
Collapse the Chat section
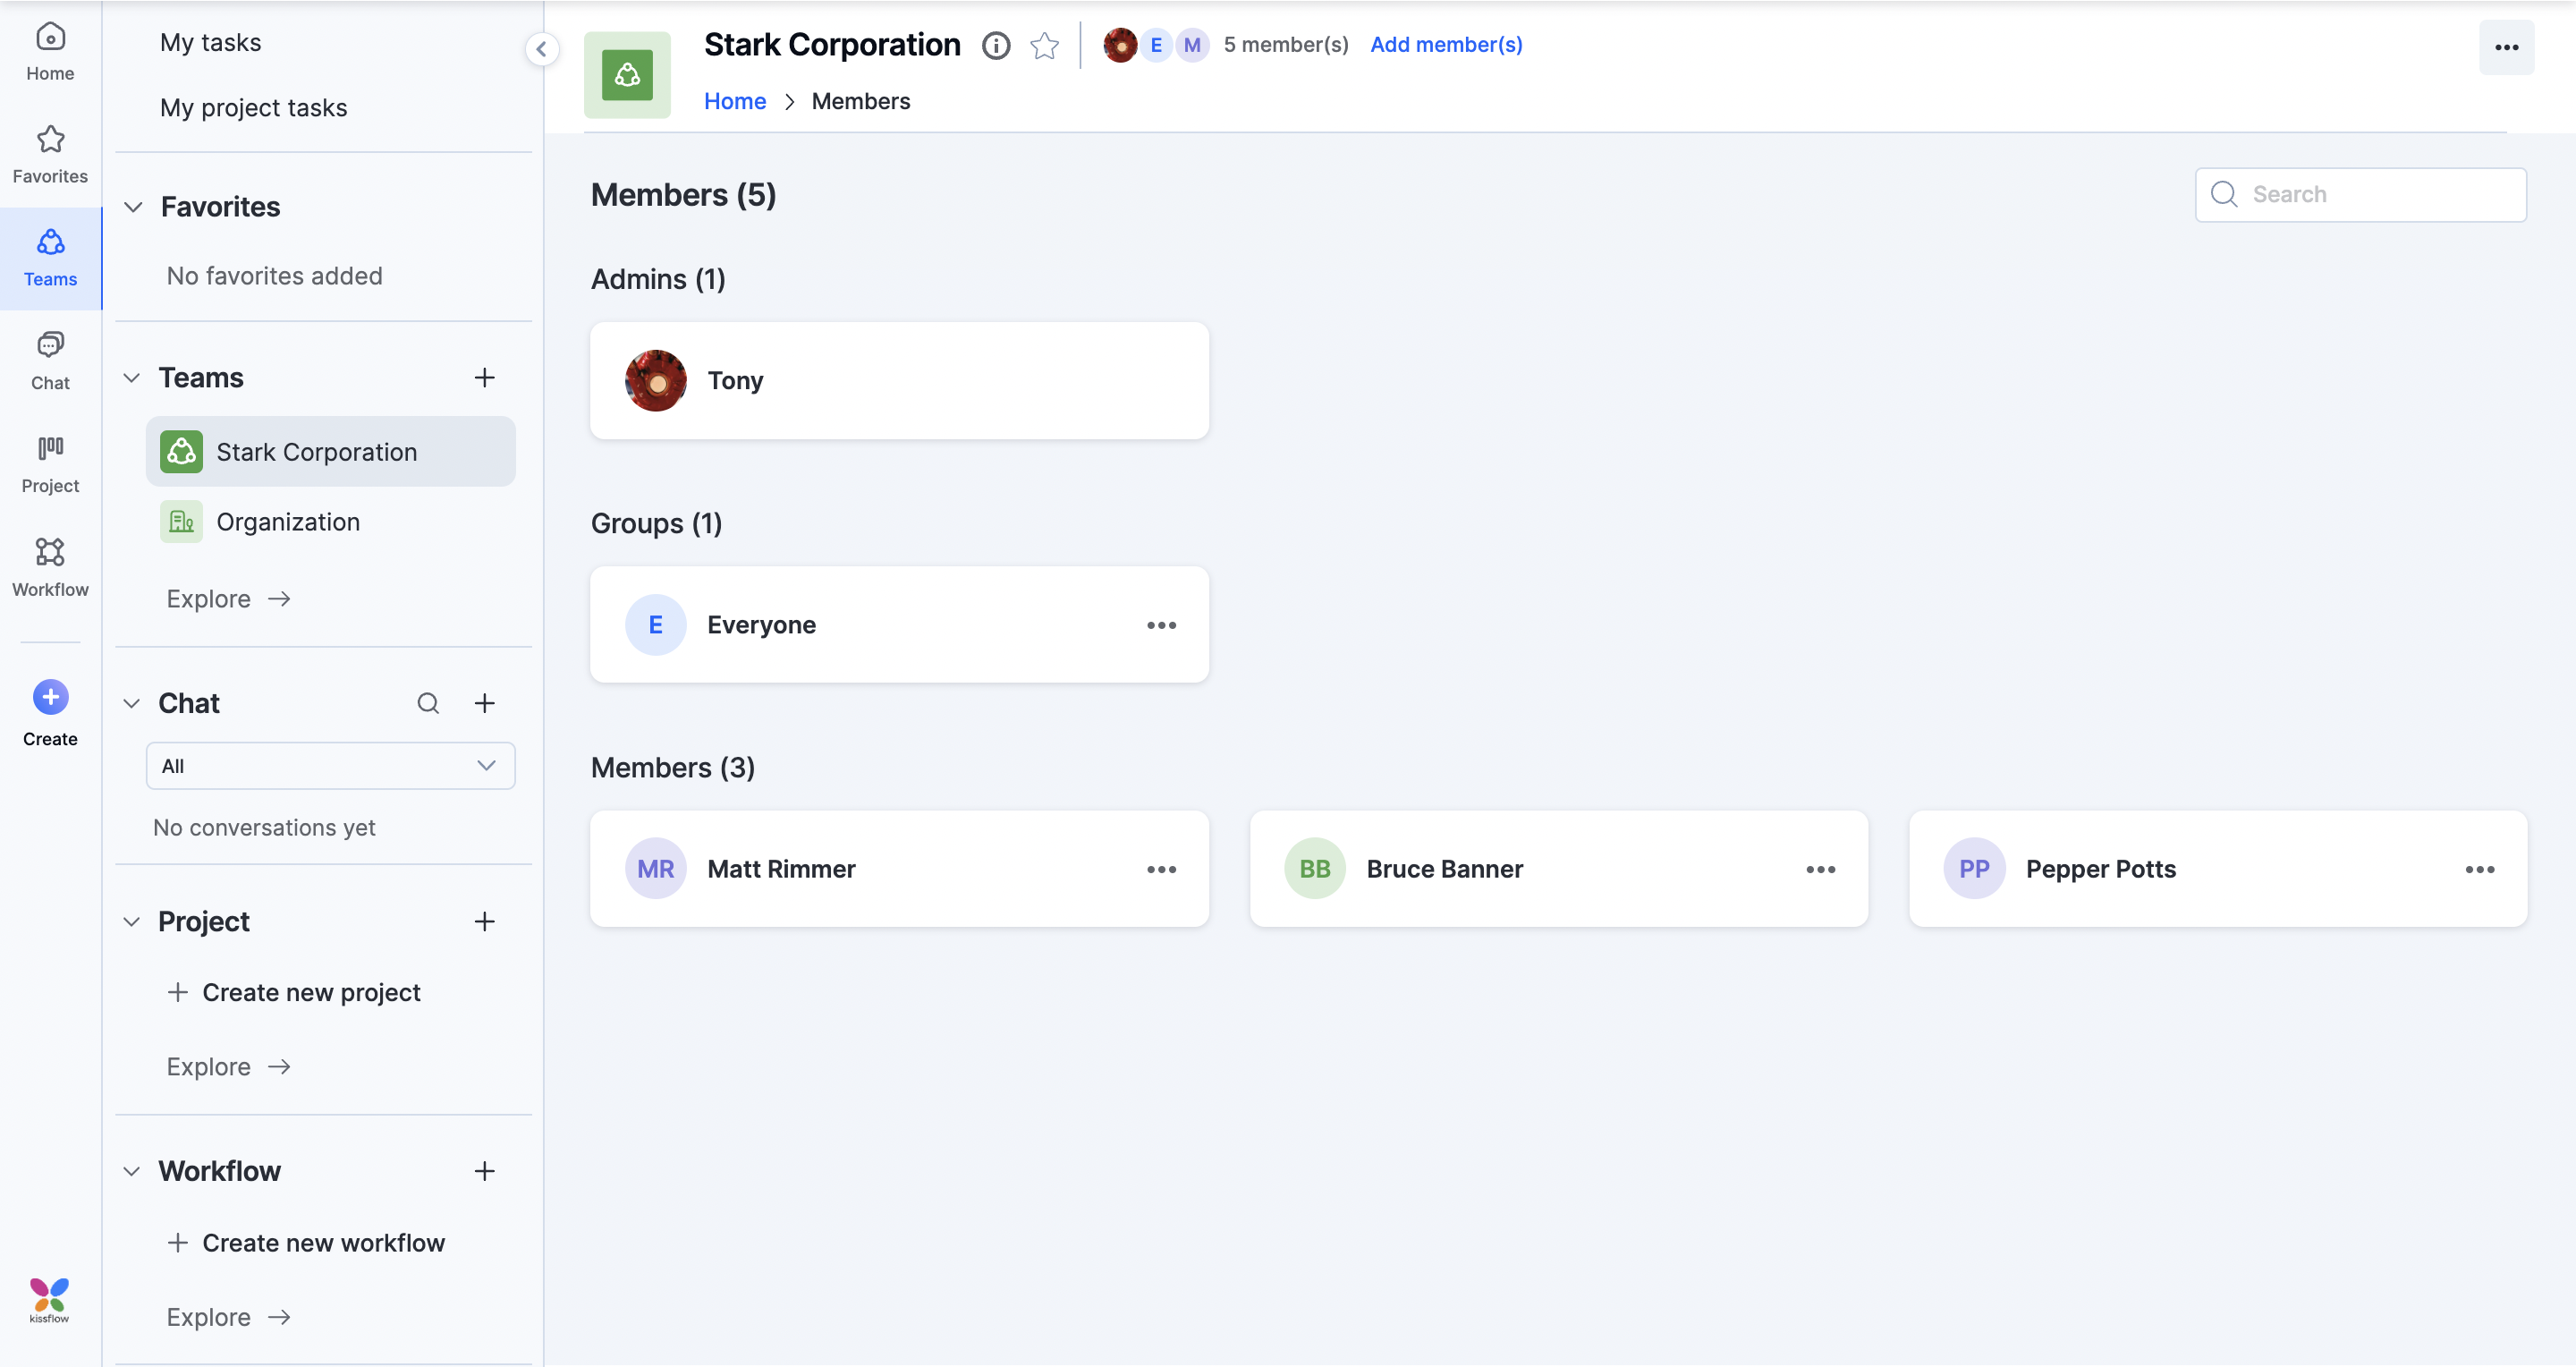click(131, 703)
